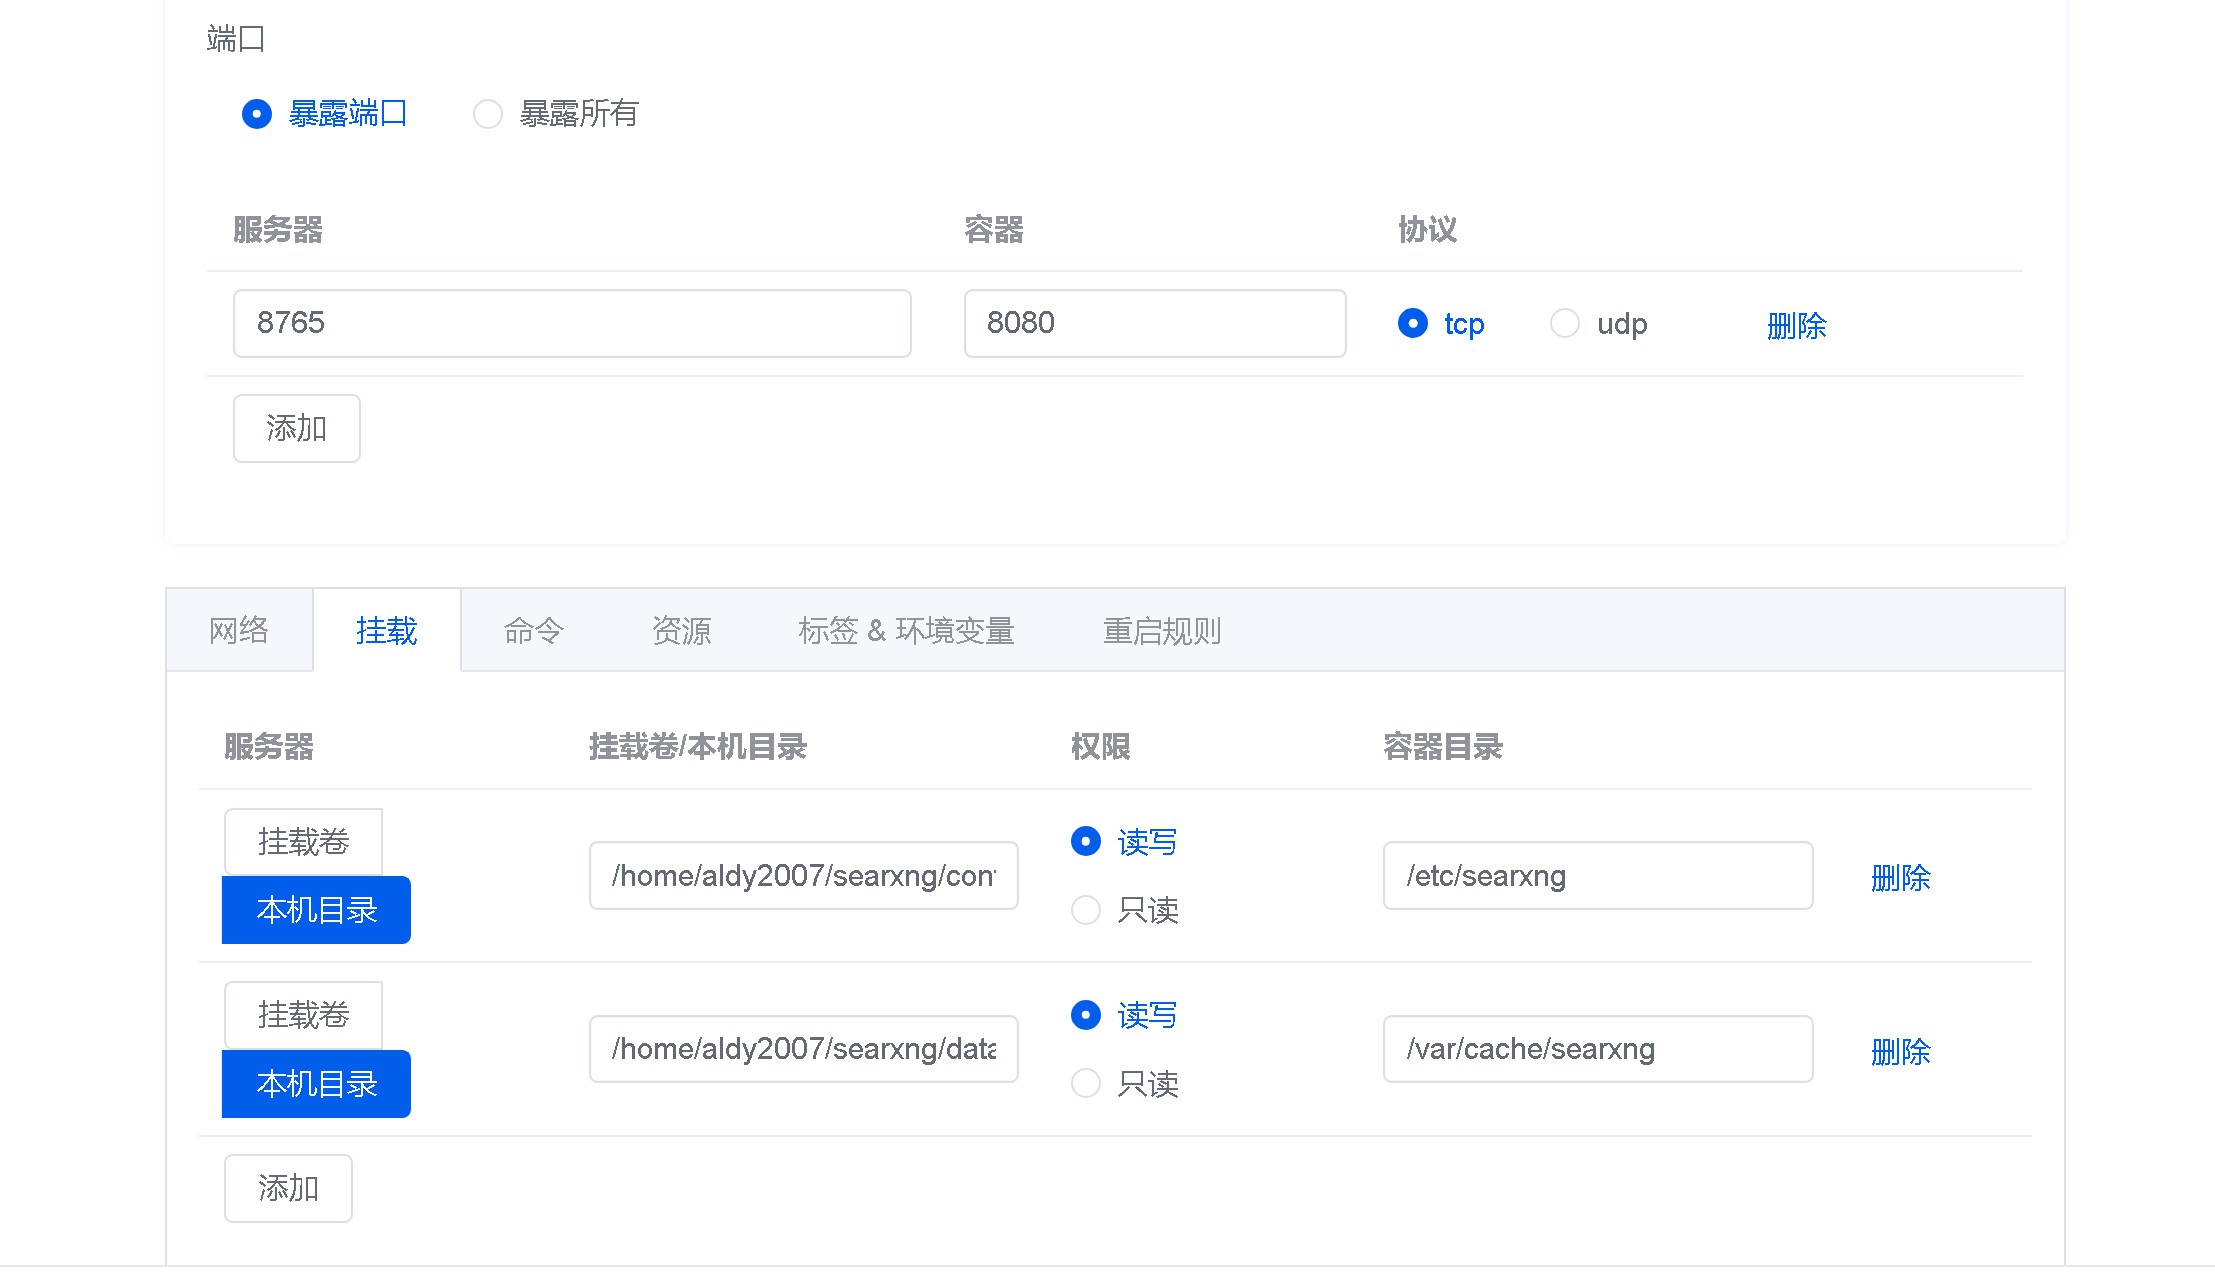Select 本机目录 for the /var/cache/searxng mount
The width and height of the screenshot is (2215, 1286).
pos(316,1083)
